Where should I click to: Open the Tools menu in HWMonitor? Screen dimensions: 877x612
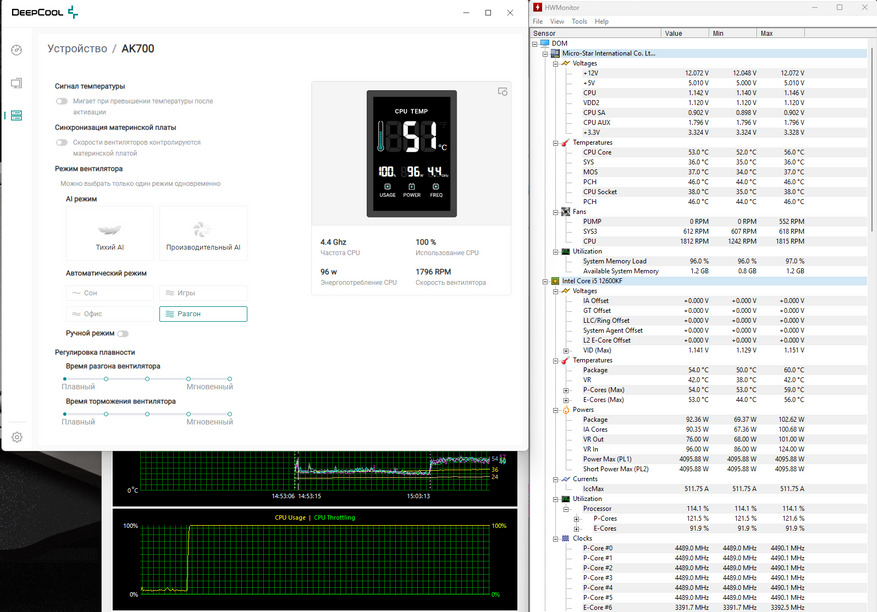tap(577, 21)
